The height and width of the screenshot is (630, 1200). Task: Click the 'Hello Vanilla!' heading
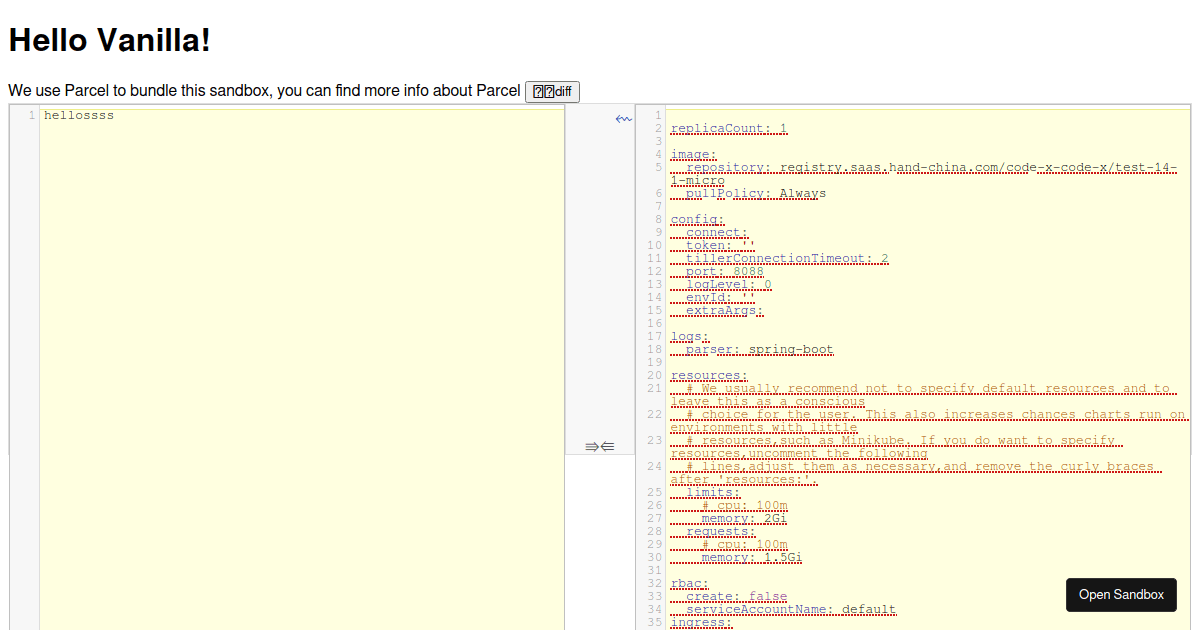click(x=110, y=40)
